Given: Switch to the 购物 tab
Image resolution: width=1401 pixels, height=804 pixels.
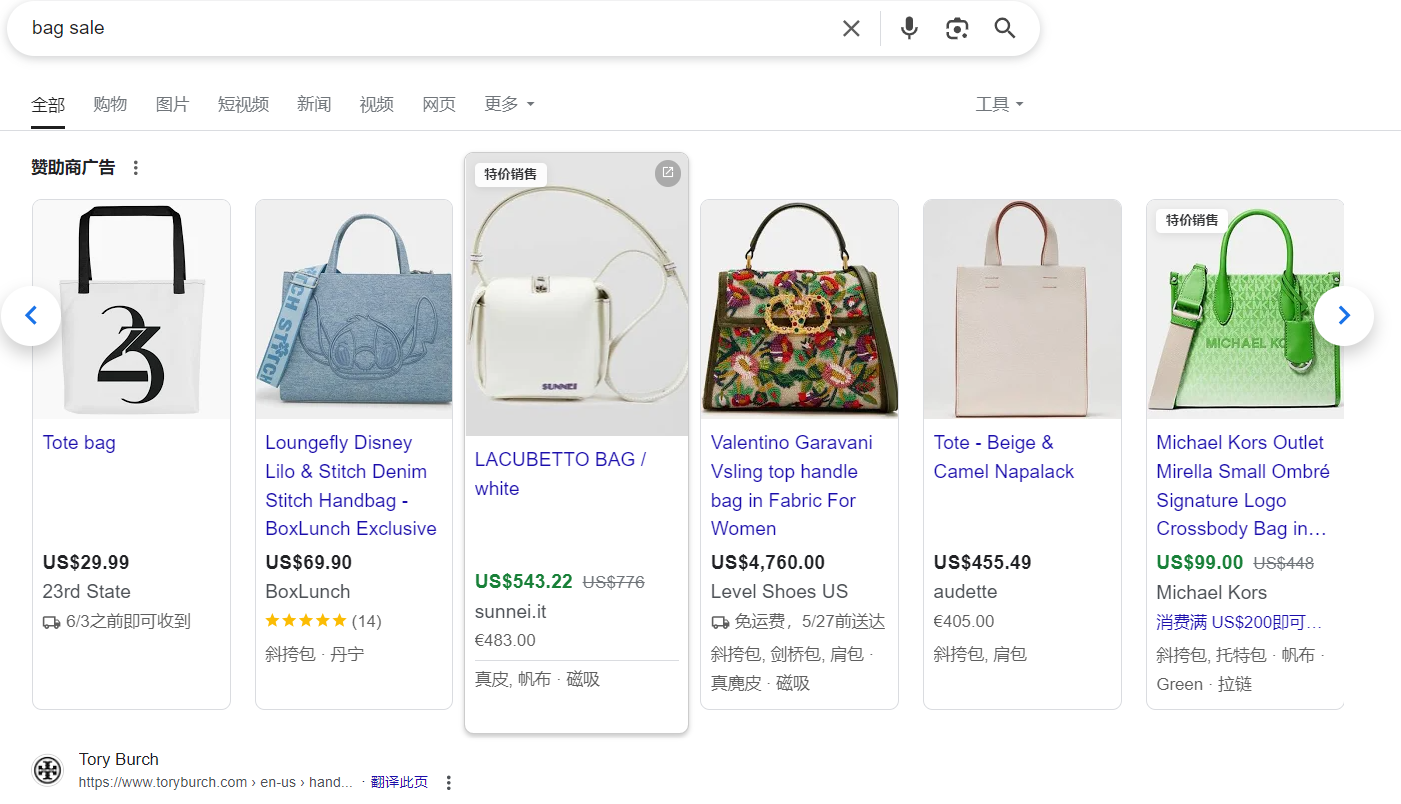Looking at the screenshot, I should tap(110, 104).
